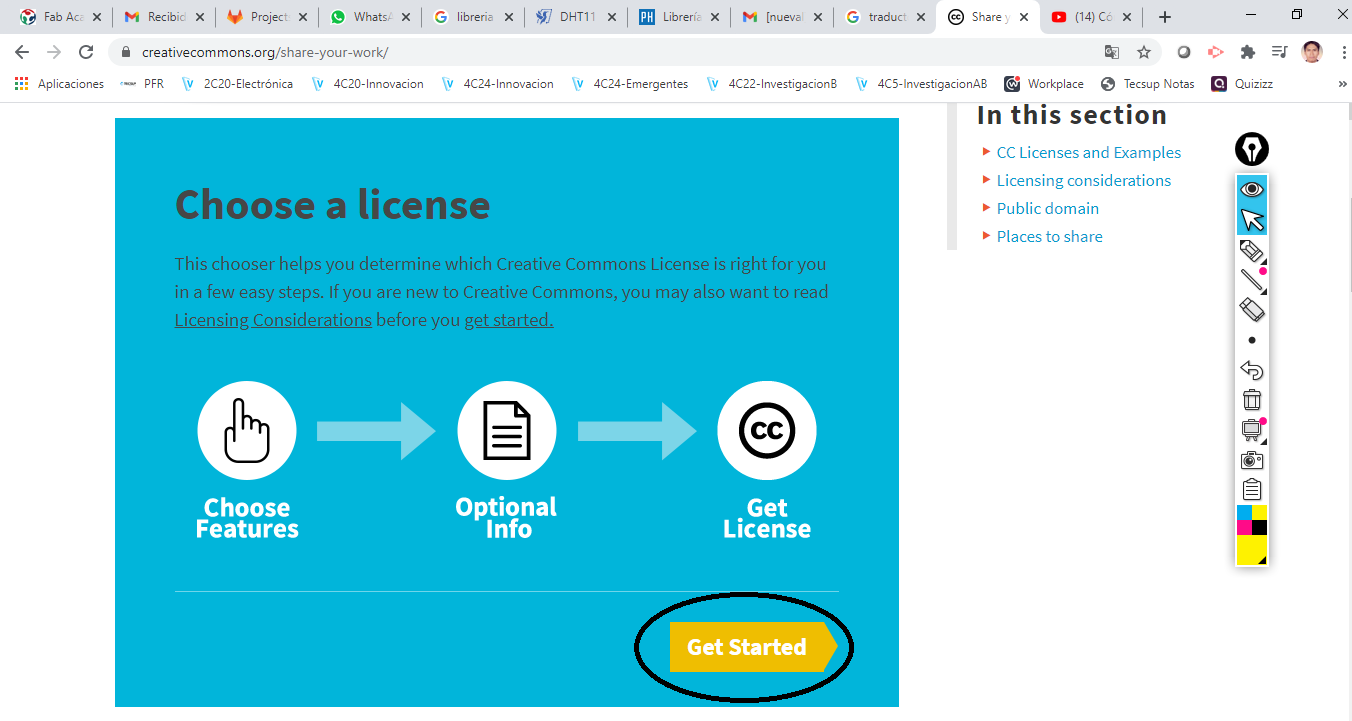Click the red video recorder extension icon
Viewport: 1352px width, 721px height.
[x=1216, y=52]
